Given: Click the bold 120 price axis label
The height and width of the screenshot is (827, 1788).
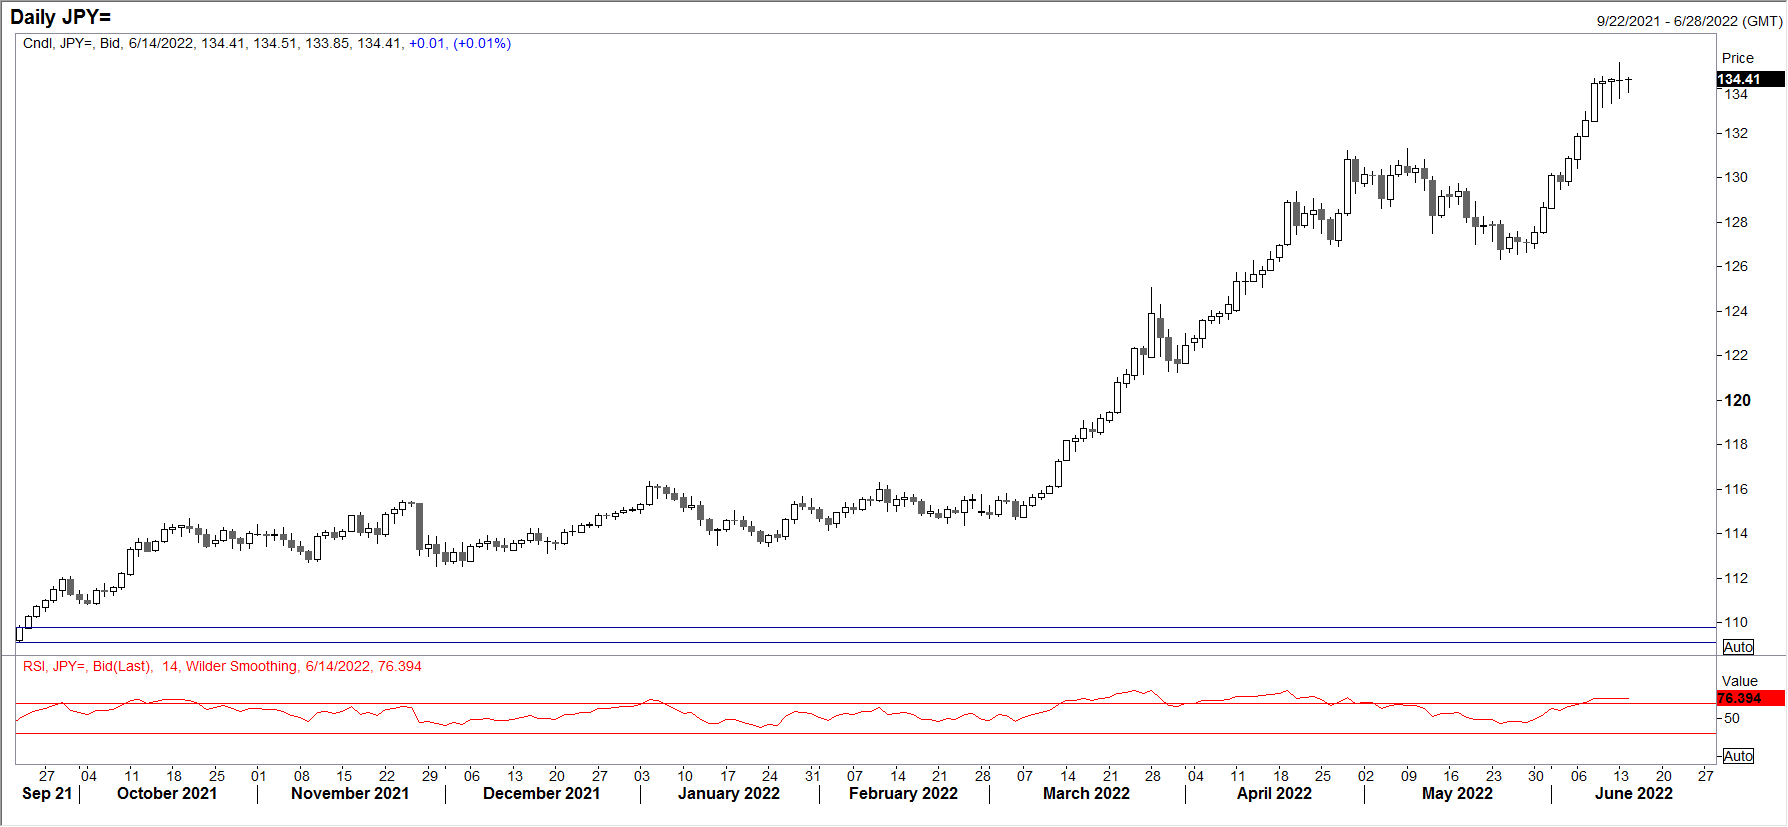Looking at the screenshot, I should coord(1737,400).
